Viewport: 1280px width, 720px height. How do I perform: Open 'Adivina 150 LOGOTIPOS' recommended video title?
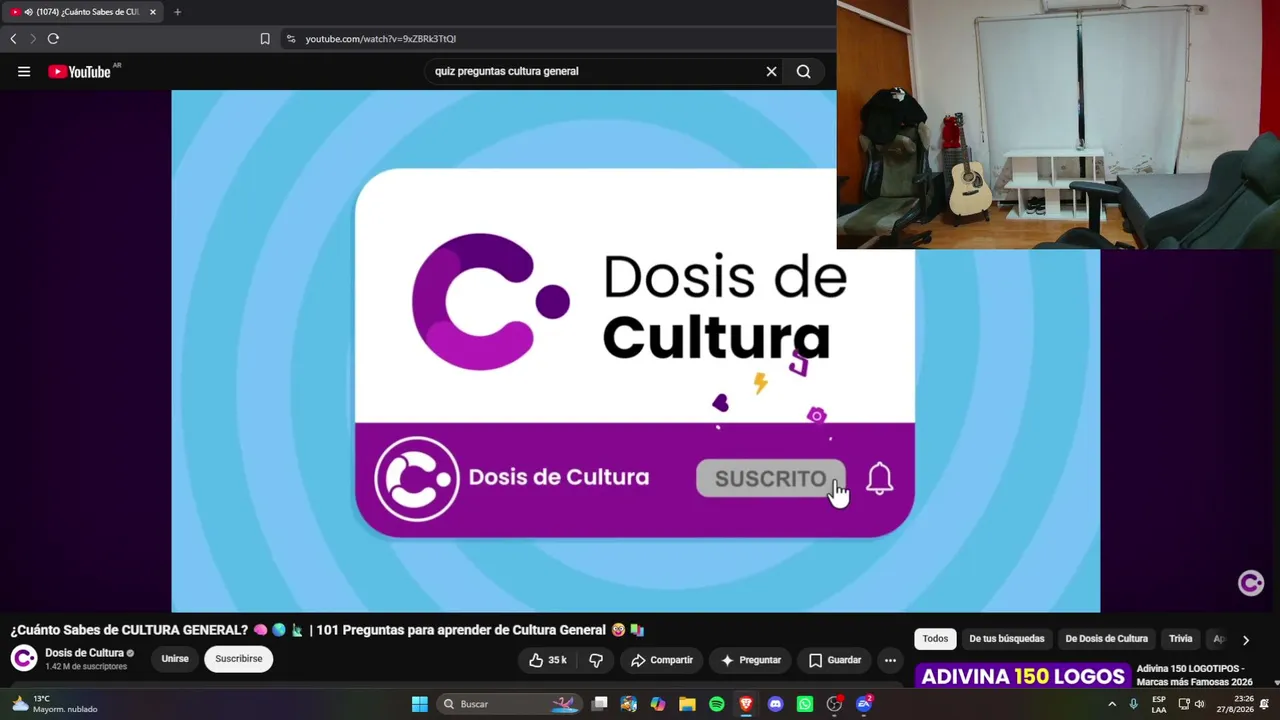point(1194,675)
